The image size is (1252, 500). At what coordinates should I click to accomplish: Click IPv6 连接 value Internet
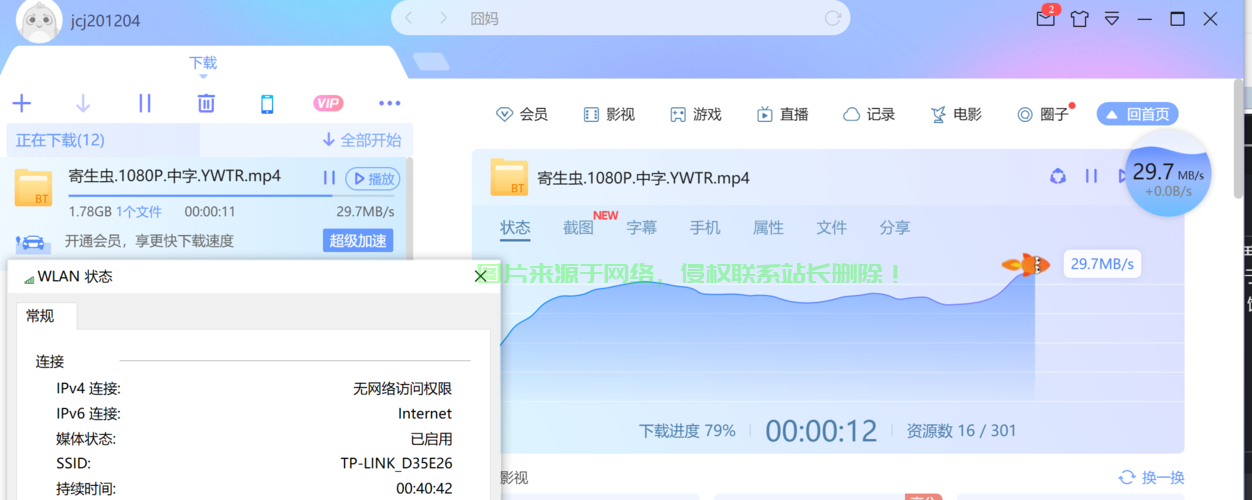[x=425, y=413]
